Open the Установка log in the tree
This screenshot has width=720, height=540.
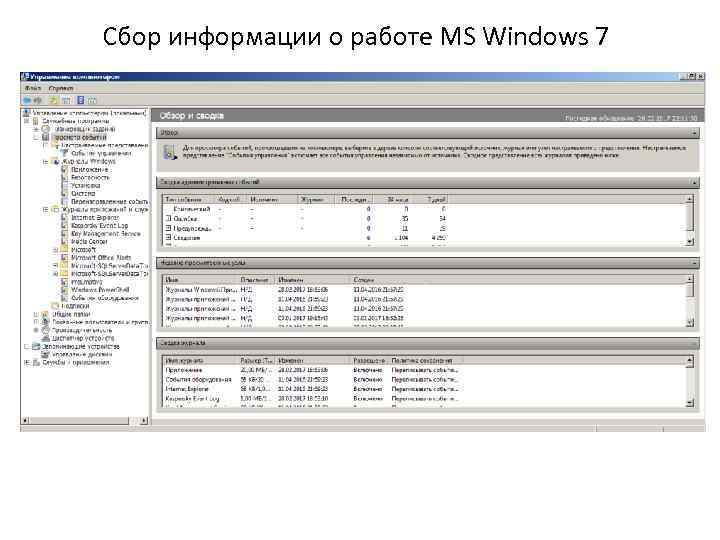[85, 186]
